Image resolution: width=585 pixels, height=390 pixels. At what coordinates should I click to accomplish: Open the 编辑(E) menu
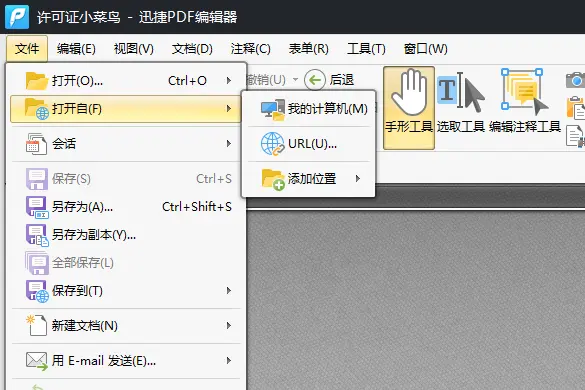pyautogui.click(x=76, y=49)
